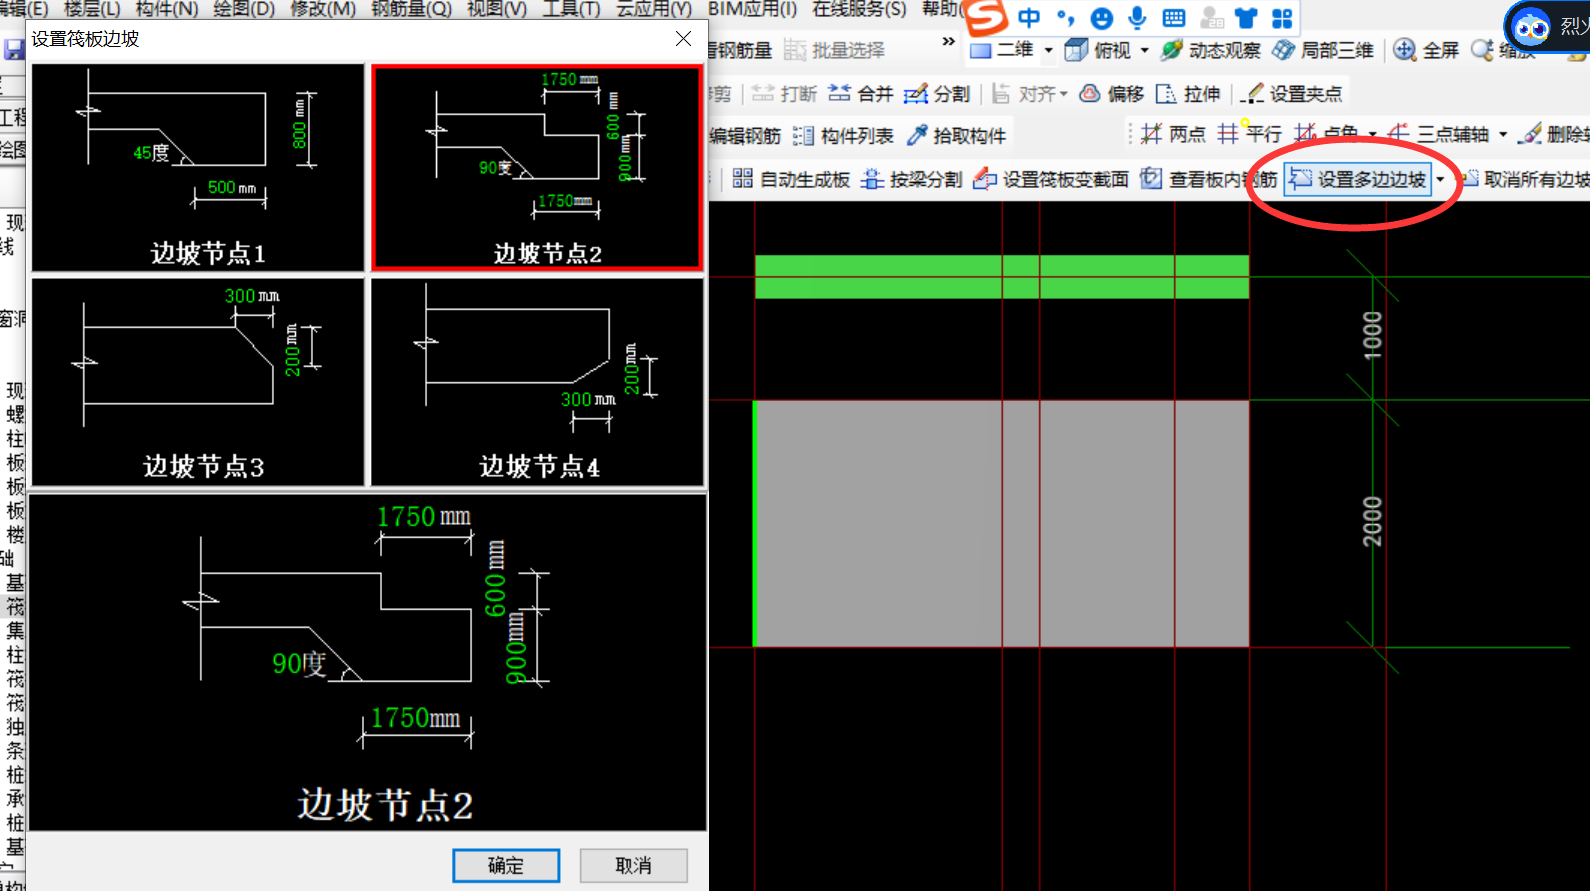1590x891 pixels.
Task: Open the 在线服务(S) menu
Action: (x=859, y=9)
